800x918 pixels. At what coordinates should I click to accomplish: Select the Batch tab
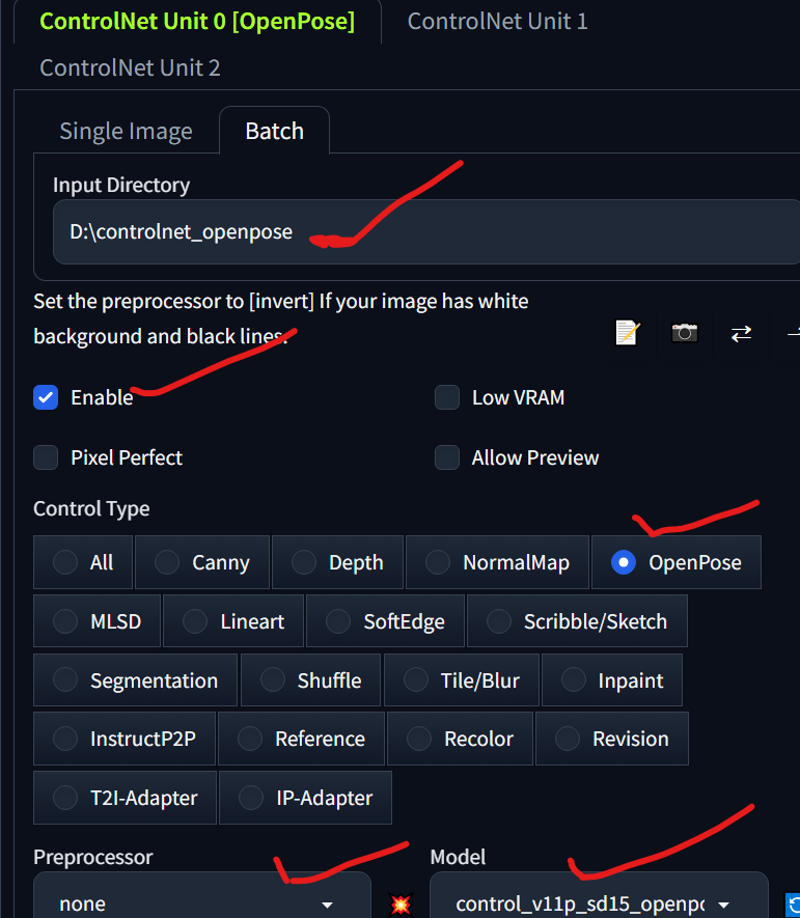(x=274, y=130)
